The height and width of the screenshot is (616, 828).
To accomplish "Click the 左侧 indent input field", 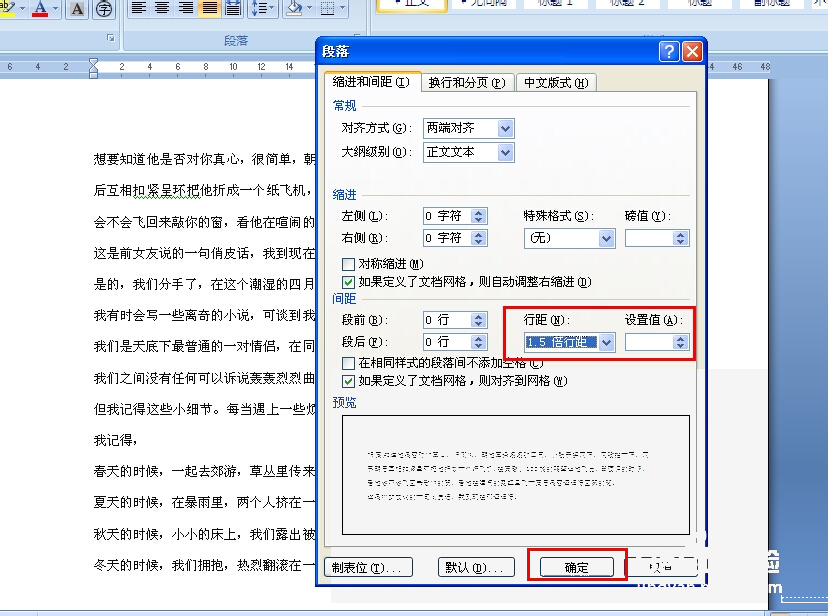I will [447, 216].
